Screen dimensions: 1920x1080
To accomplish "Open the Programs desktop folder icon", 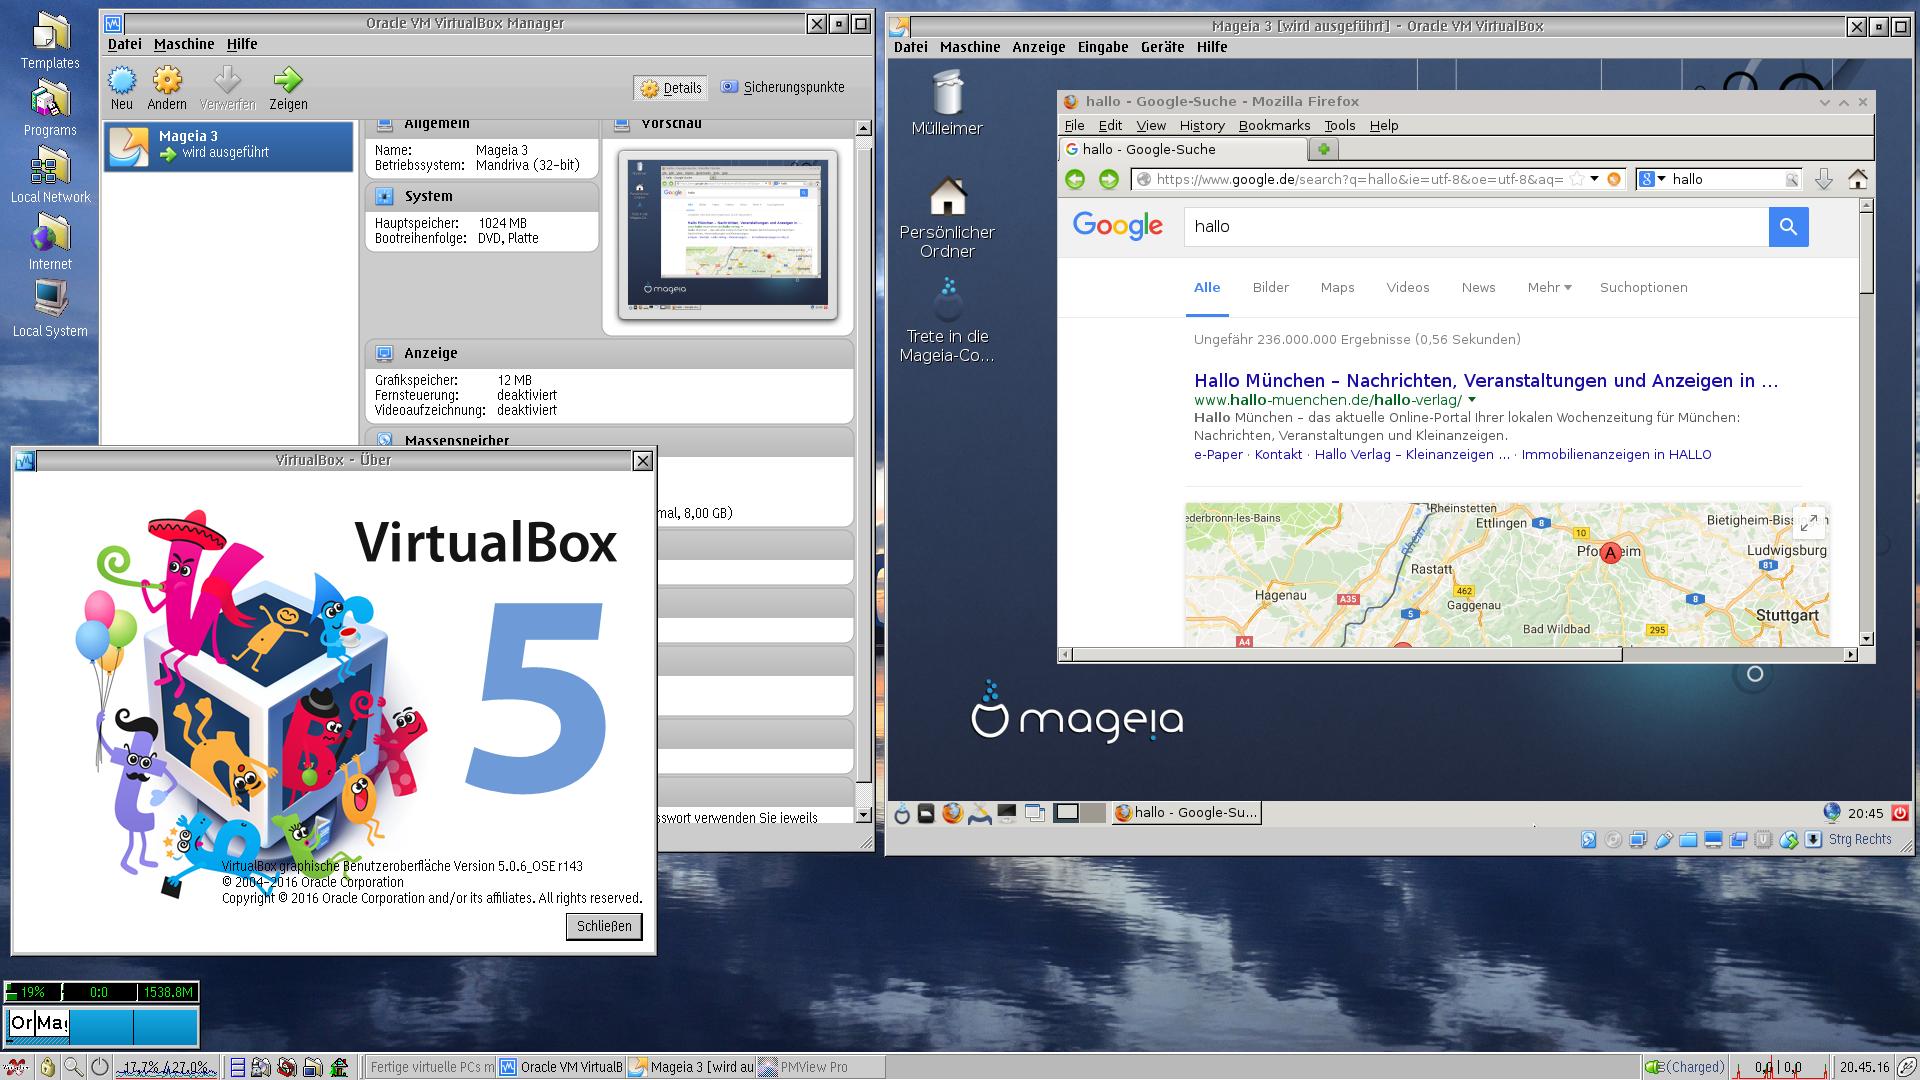I will pos(50,101).
